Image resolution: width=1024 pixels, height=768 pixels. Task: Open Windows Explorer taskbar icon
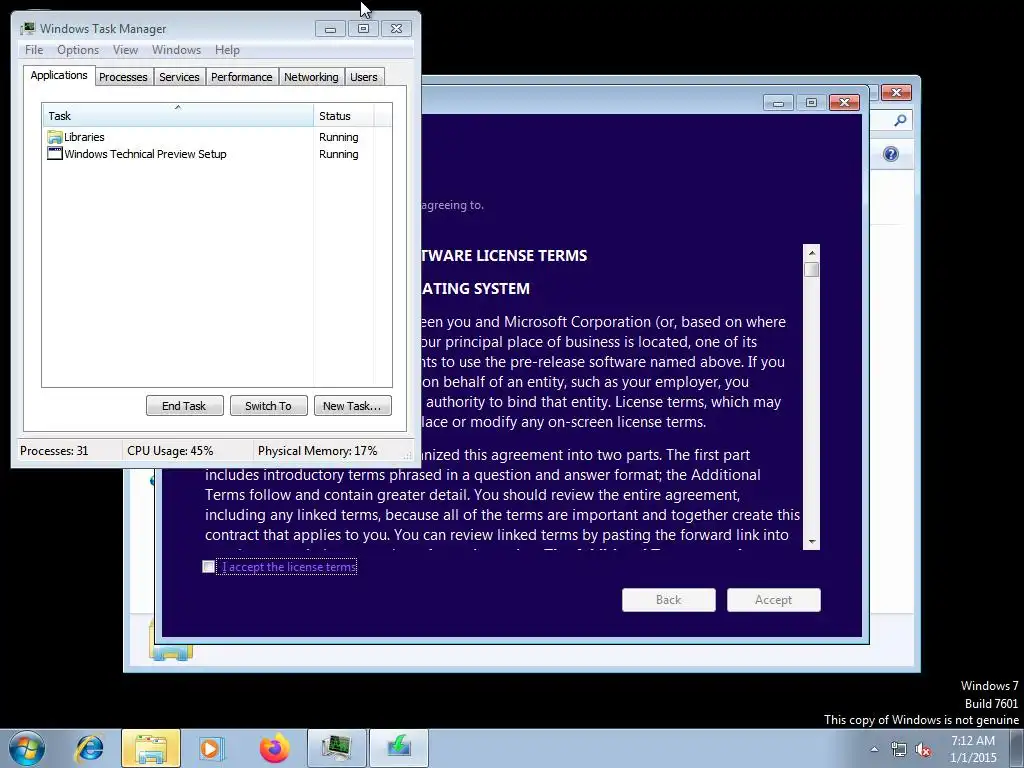coord(151,748)
